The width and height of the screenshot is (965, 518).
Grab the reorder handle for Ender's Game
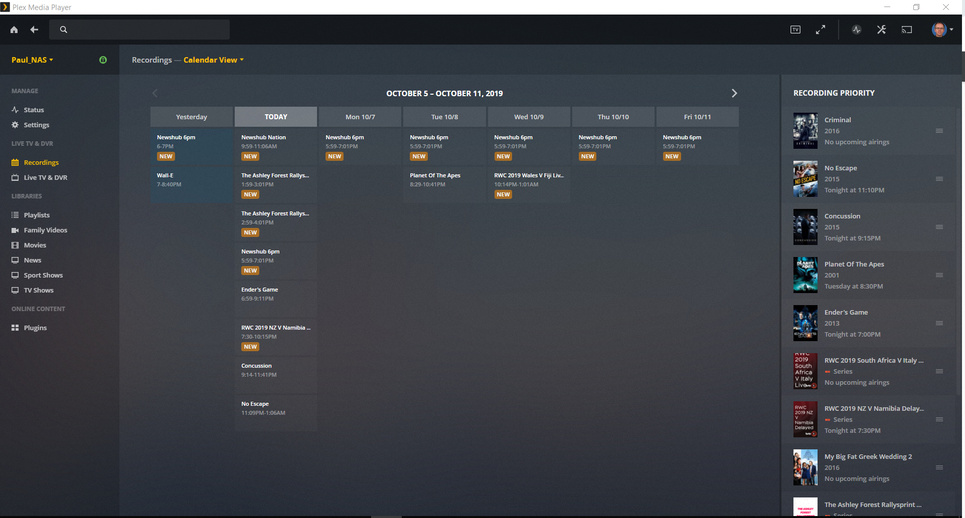(x=939, y=323)
